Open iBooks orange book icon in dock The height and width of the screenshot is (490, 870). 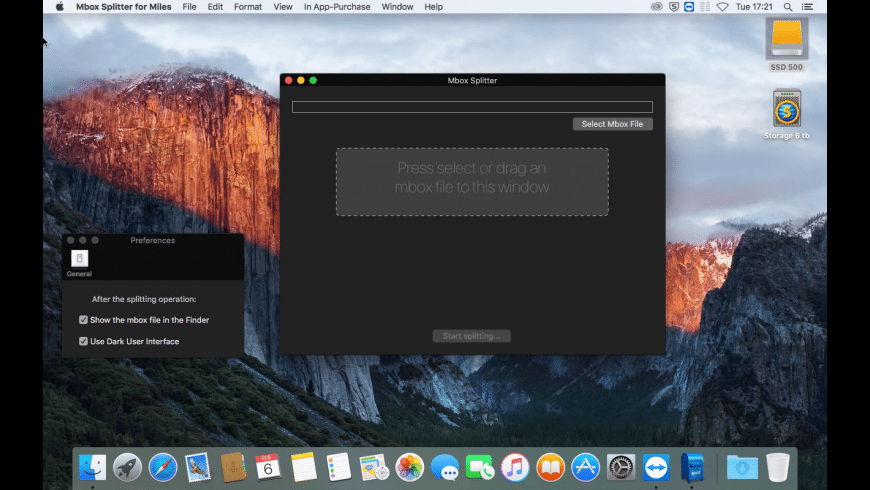[550, 467]
